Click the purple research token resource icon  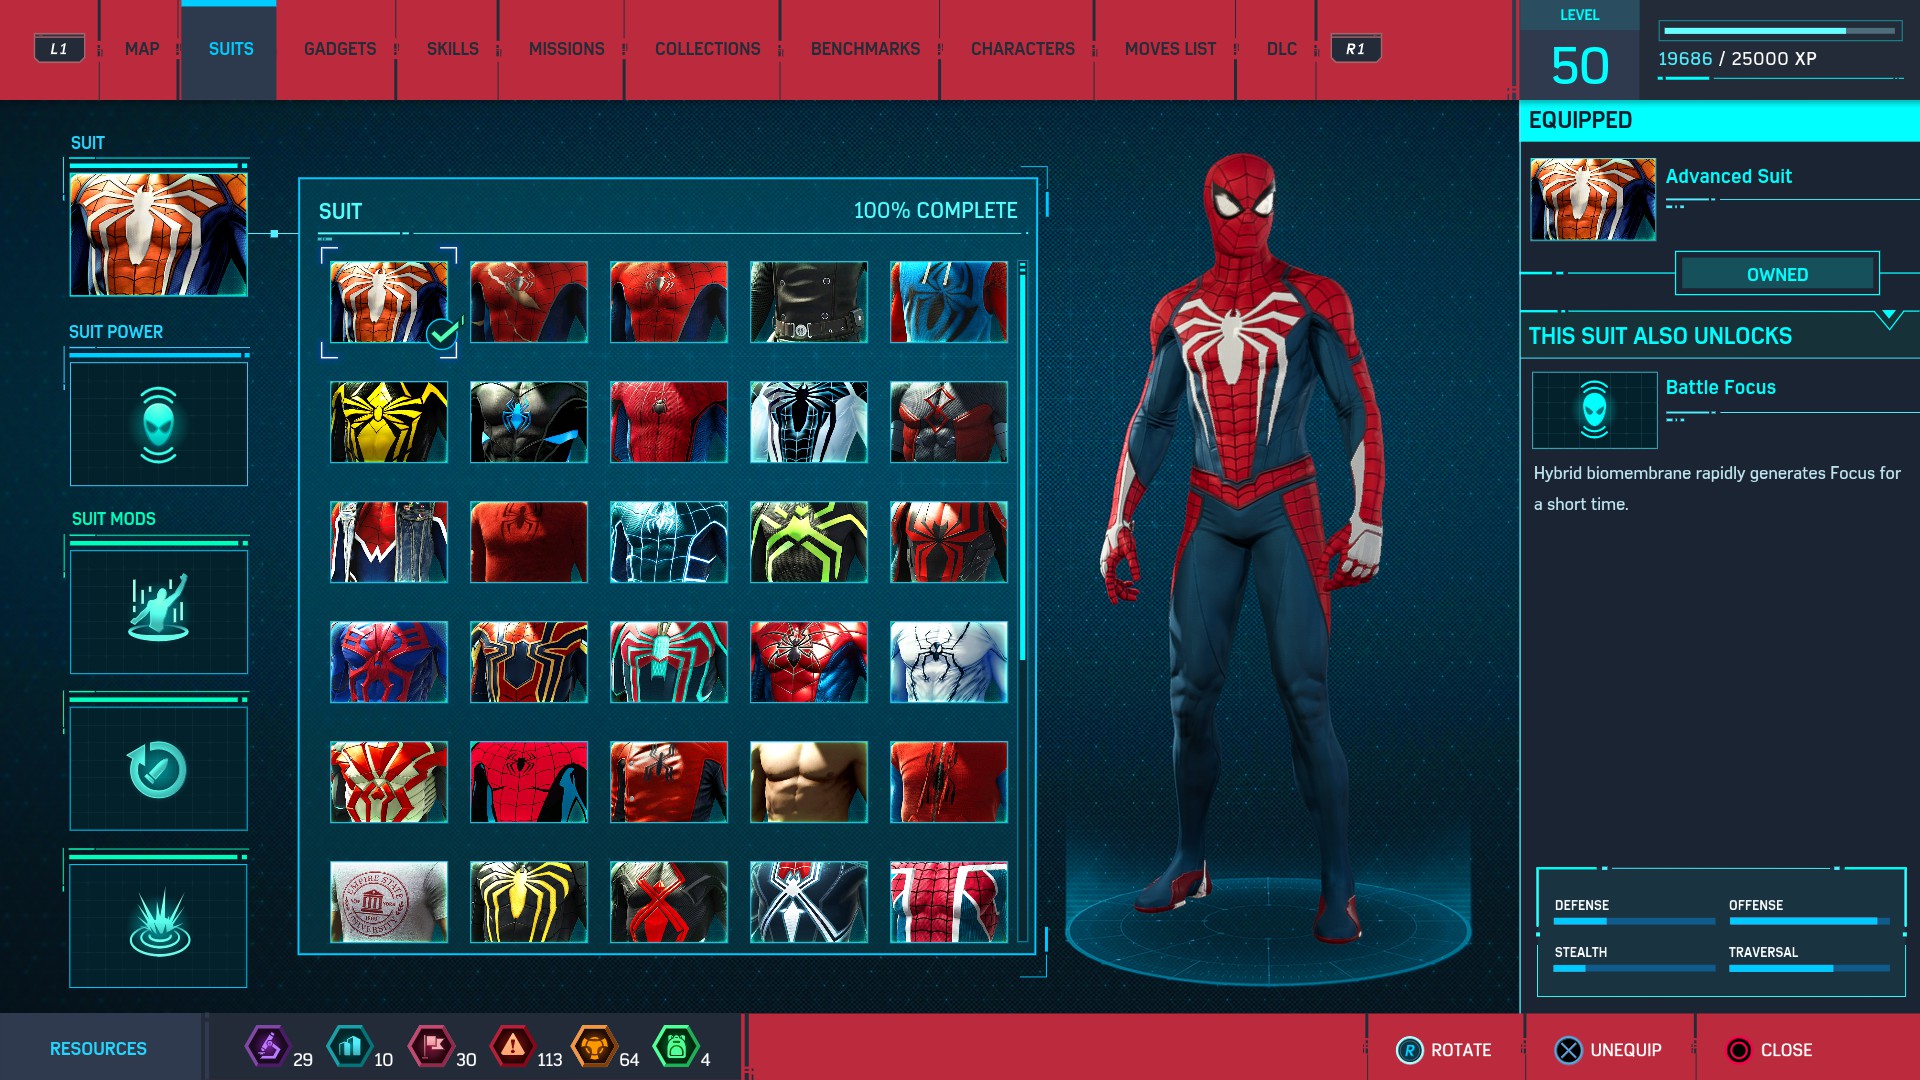(x=267, y=1047)
